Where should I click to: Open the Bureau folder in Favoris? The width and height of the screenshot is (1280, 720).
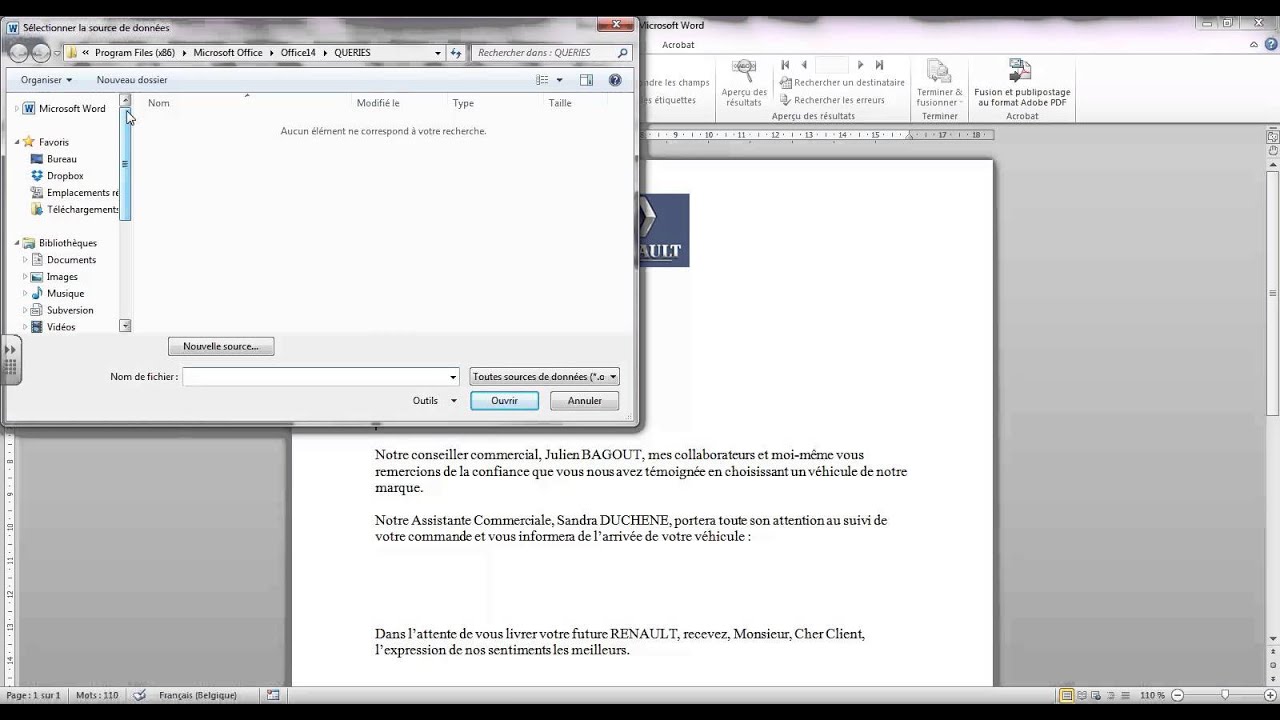coord(54,159)
